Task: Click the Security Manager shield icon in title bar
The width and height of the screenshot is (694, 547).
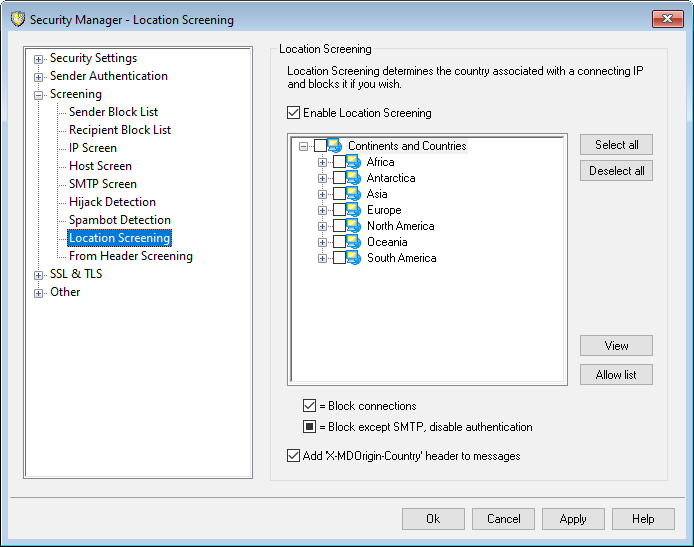Action: tap(16, 20)
